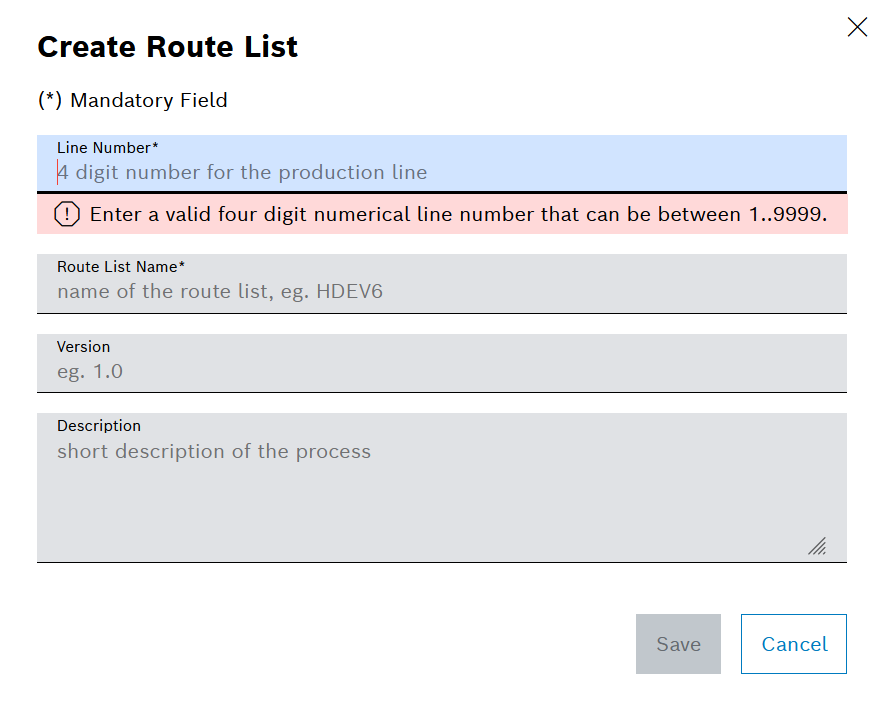Screen dimensions: 883x713
Task: Click Cancel to dismiss the form
Action: click(793, 644)
